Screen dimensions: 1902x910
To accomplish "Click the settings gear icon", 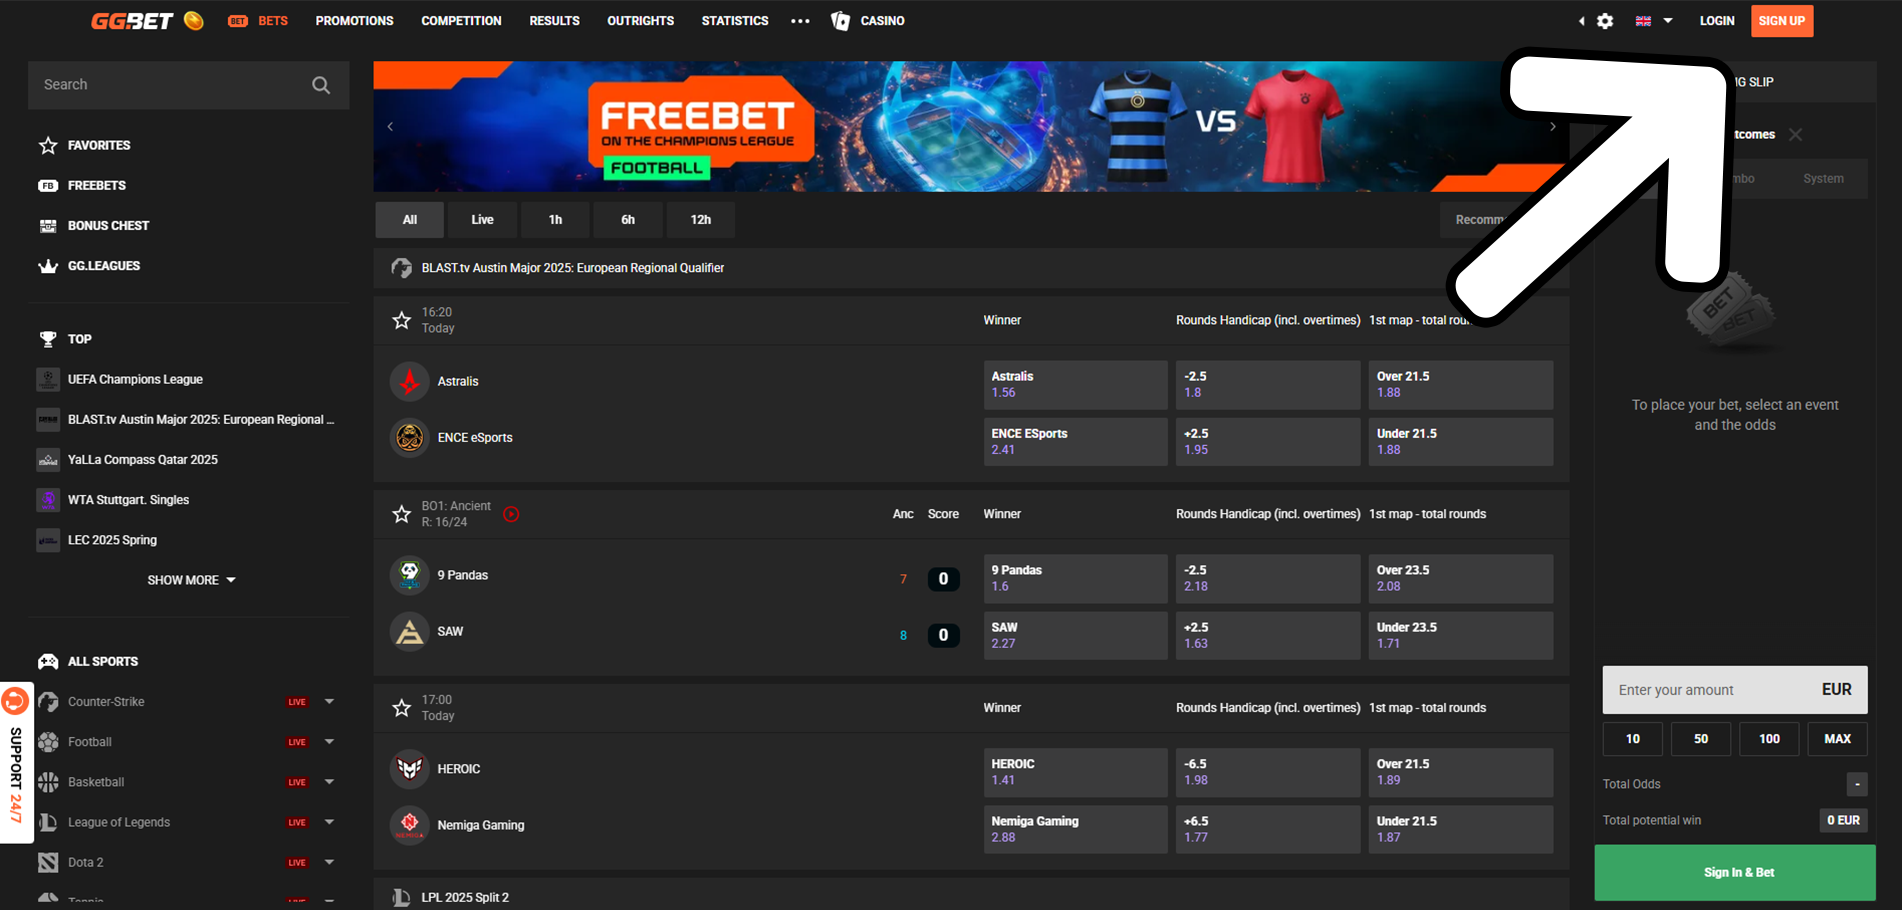I will [x=1604, y=21].
